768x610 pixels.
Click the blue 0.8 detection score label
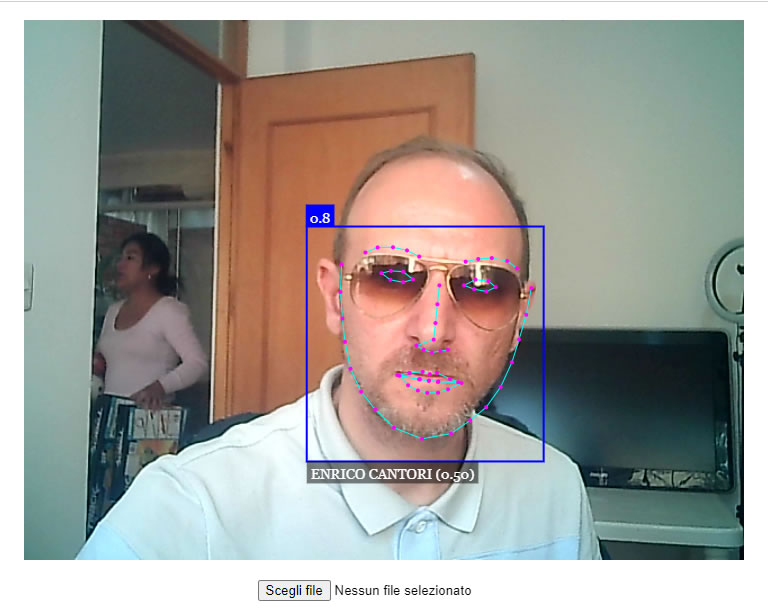(x=320, y=217)
